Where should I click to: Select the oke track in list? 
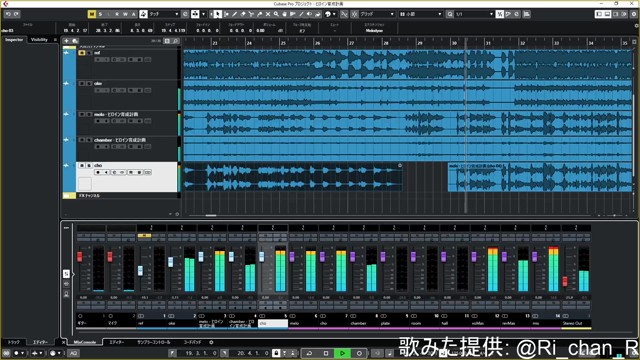(127, 95)
